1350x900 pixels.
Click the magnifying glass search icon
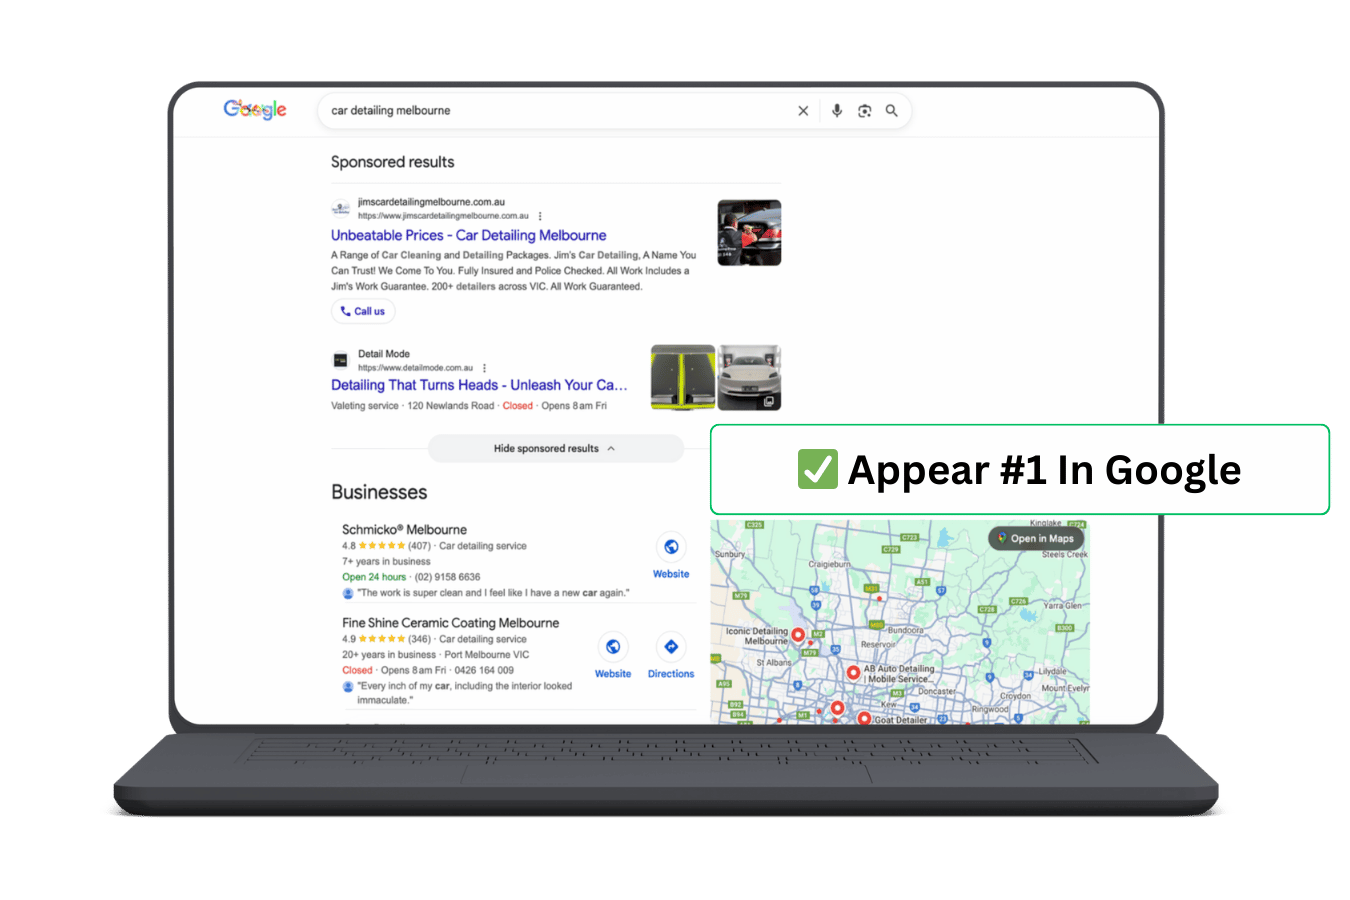pyautogui.click(x=891, y=111)
